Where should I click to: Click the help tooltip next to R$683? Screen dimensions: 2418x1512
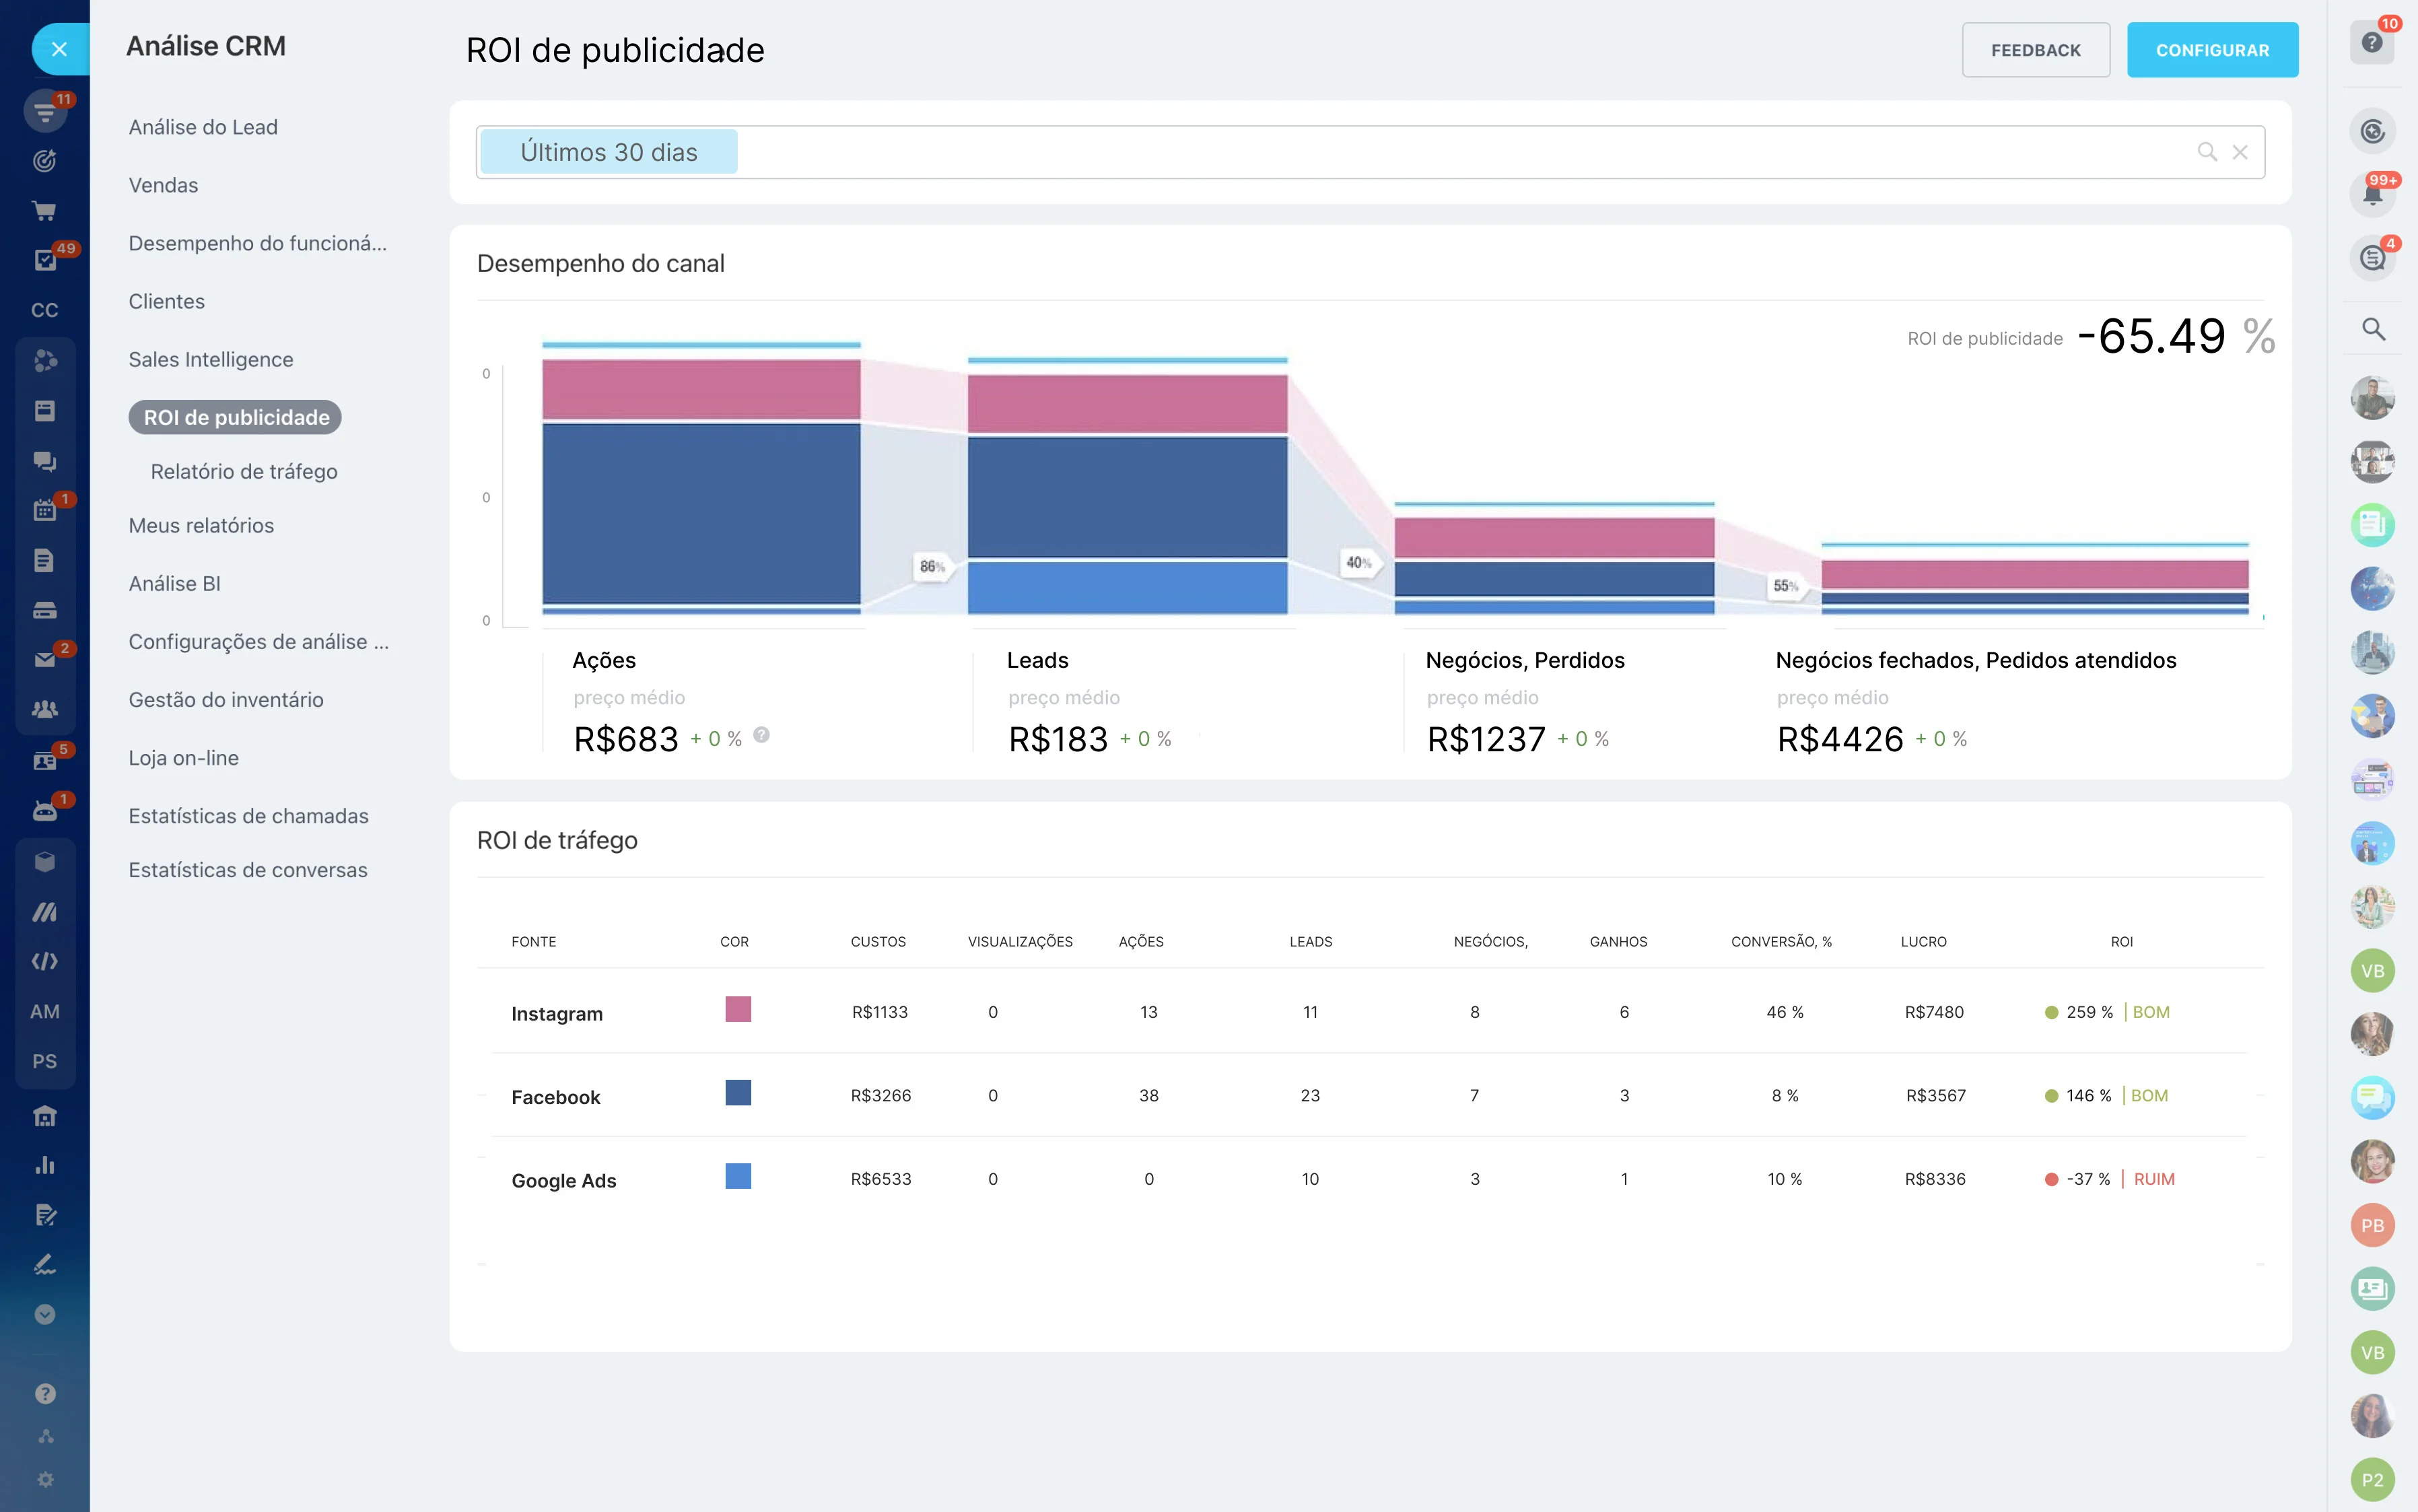(761, 735)
